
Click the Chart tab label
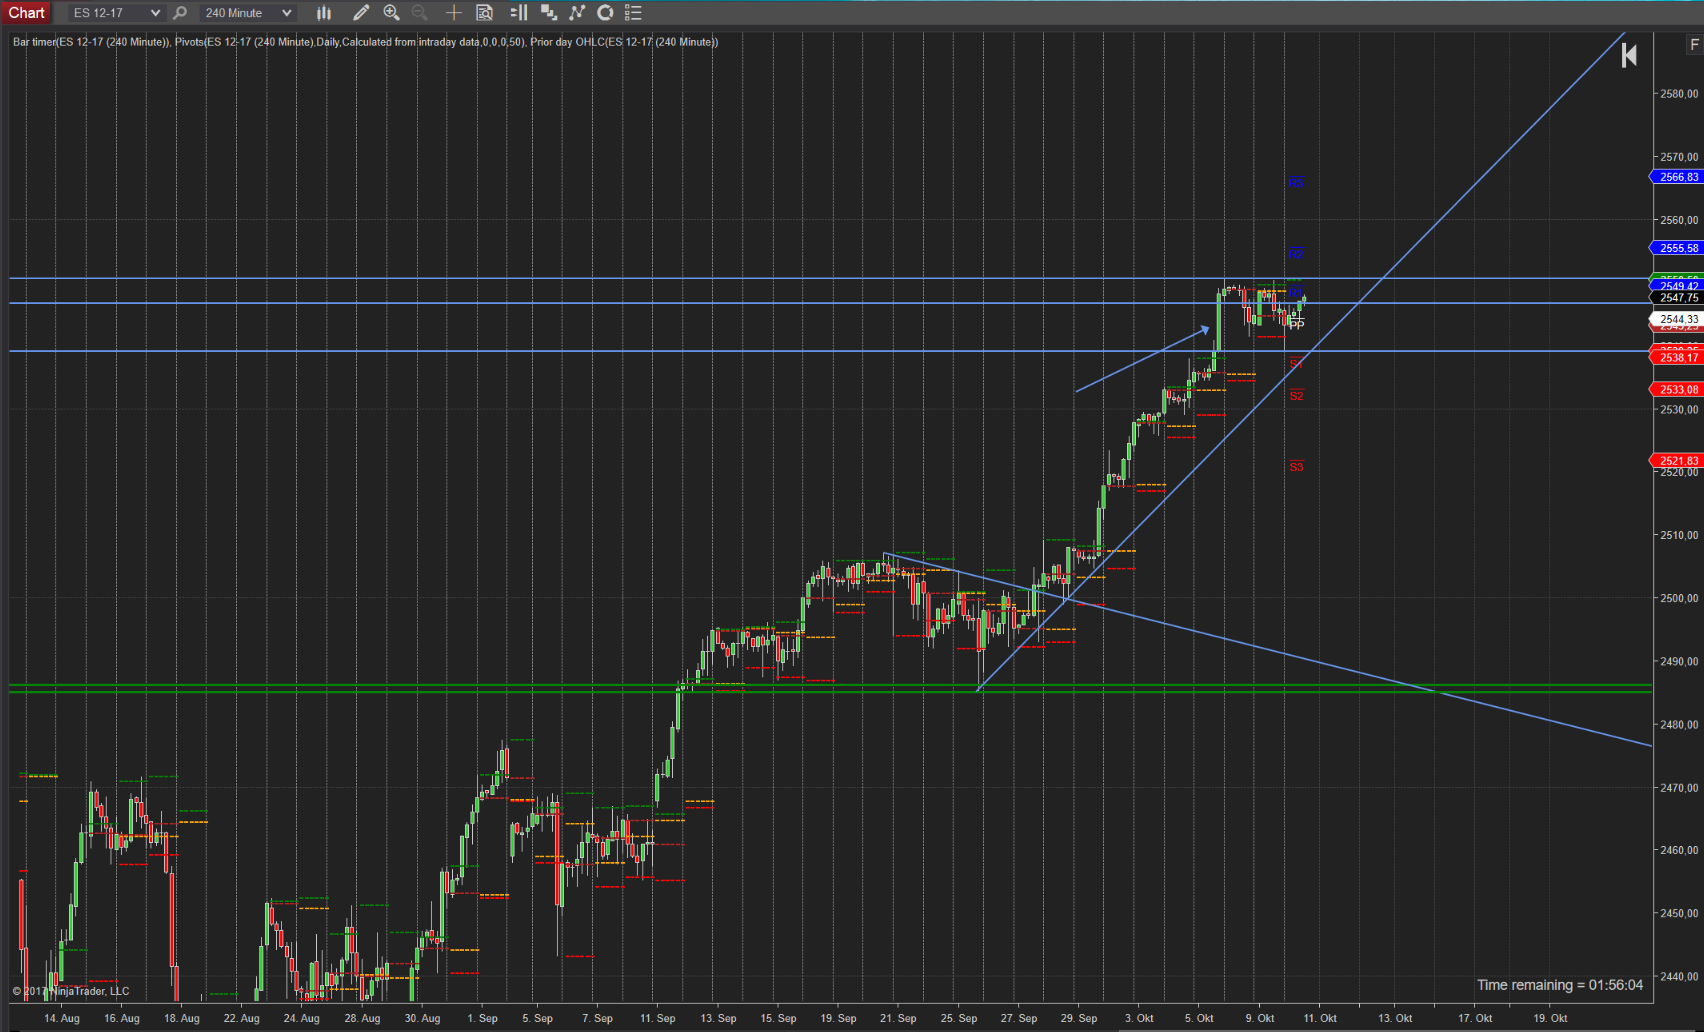point(26,12)
